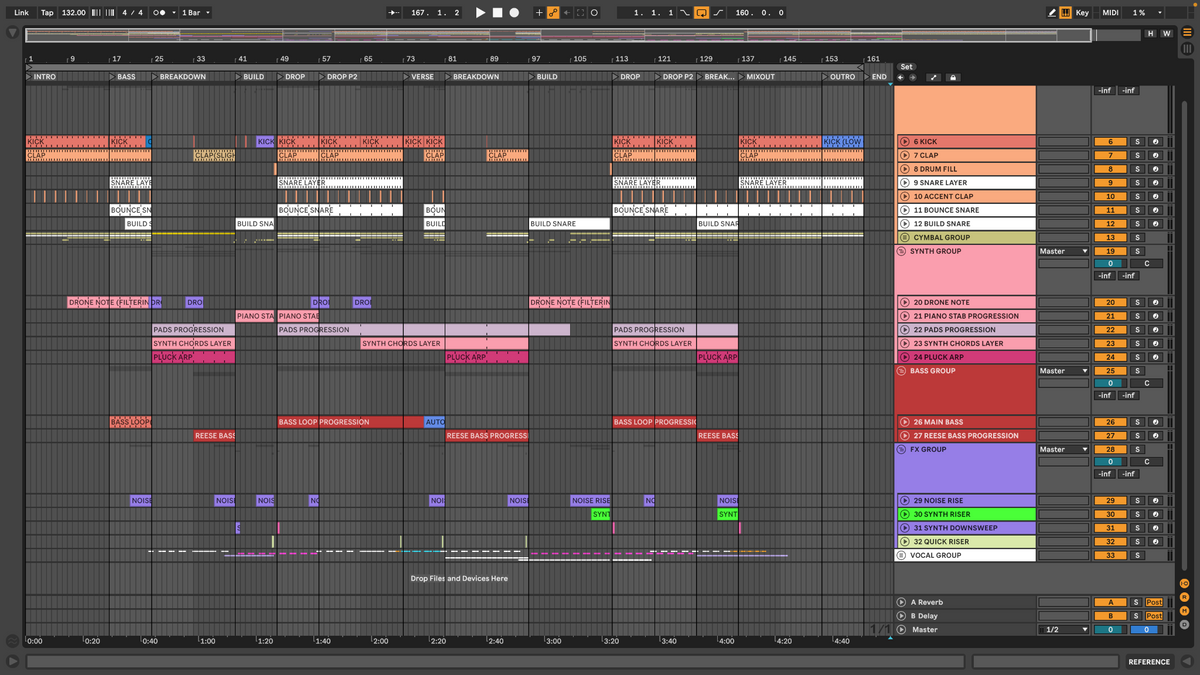Open the Key map mode
1200x675 pixels.
1082,13
